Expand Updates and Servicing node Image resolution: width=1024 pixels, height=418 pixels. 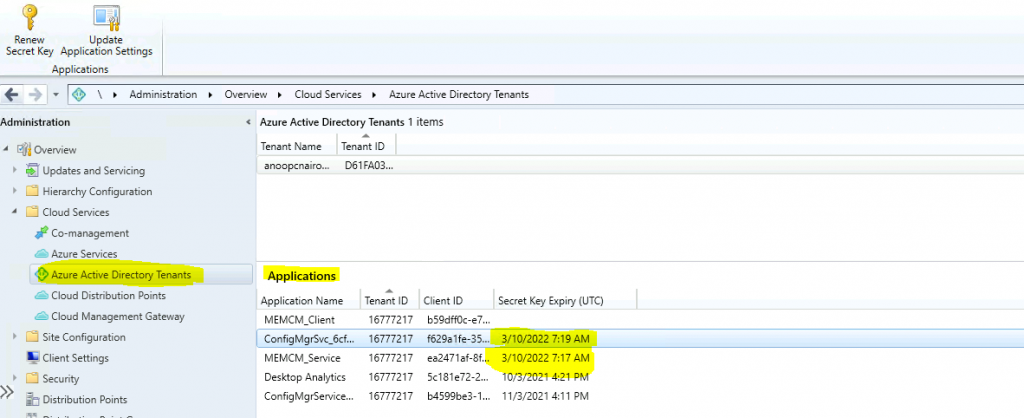point(16,170)
